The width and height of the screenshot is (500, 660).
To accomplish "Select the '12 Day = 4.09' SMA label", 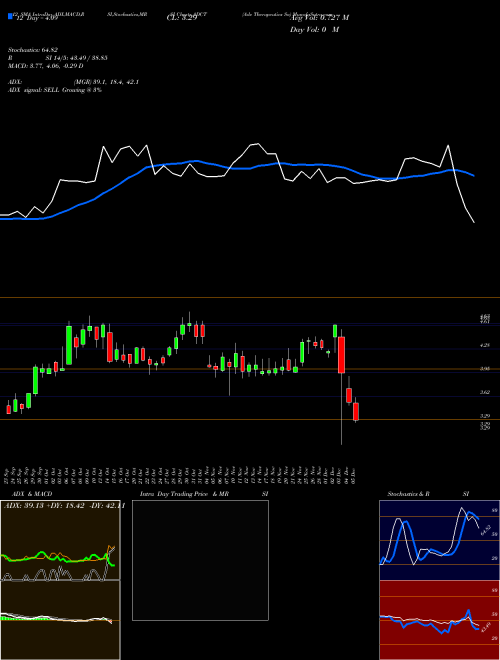I will [x=35, y=18].
